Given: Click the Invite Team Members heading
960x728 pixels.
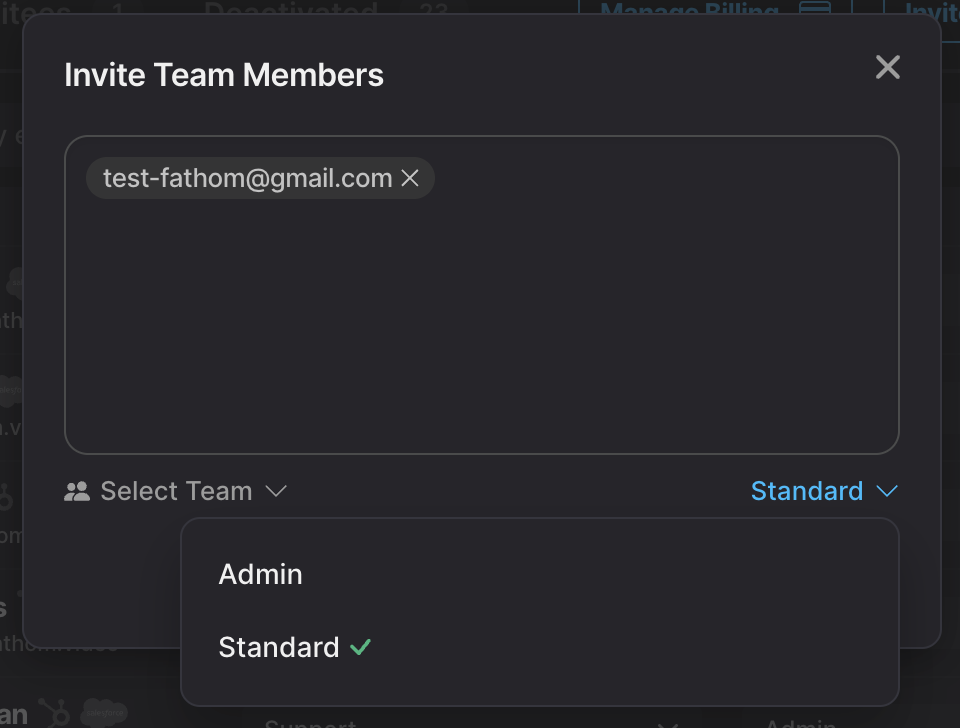Looking at the screenshot, I should click(224, 75).
